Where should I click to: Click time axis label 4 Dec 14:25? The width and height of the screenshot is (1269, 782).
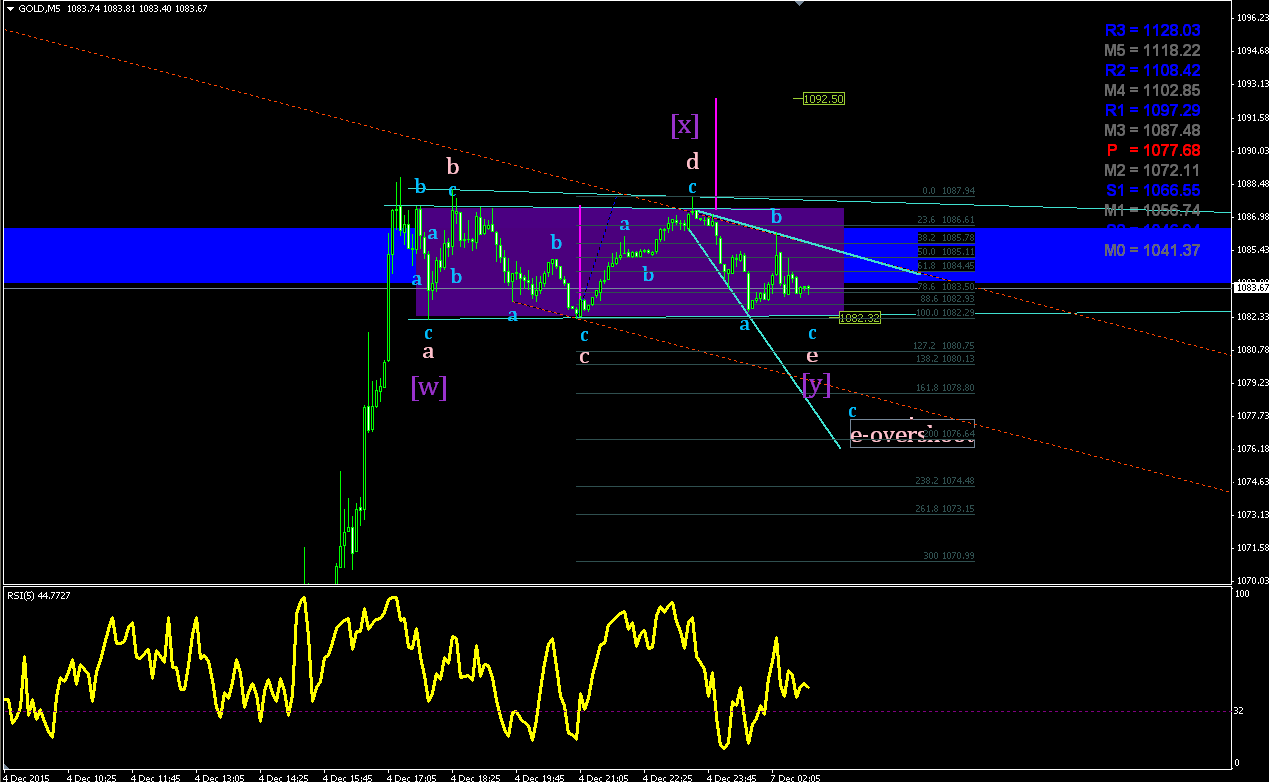tap(283, 776)
